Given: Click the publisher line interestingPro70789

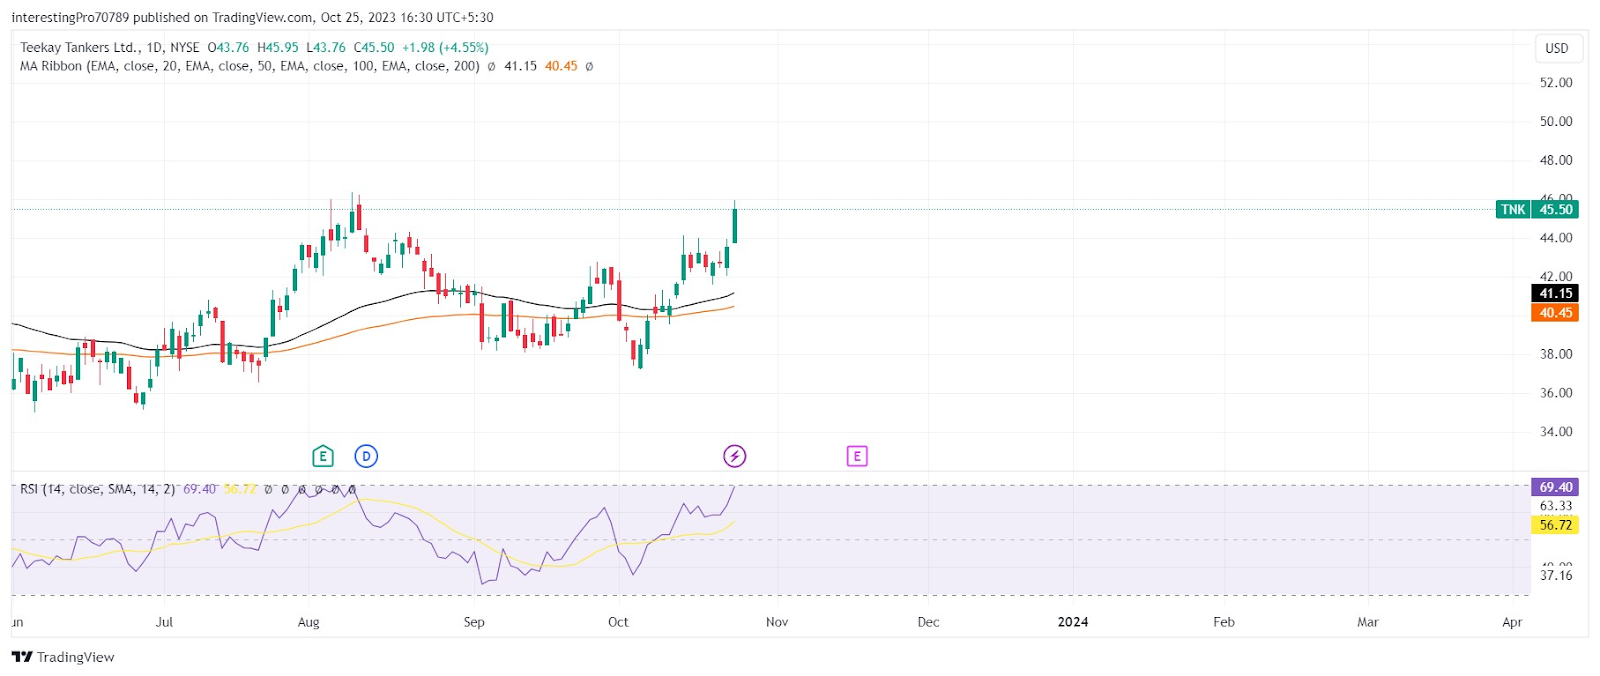Looking at the screenshot, I should [252, 17].
